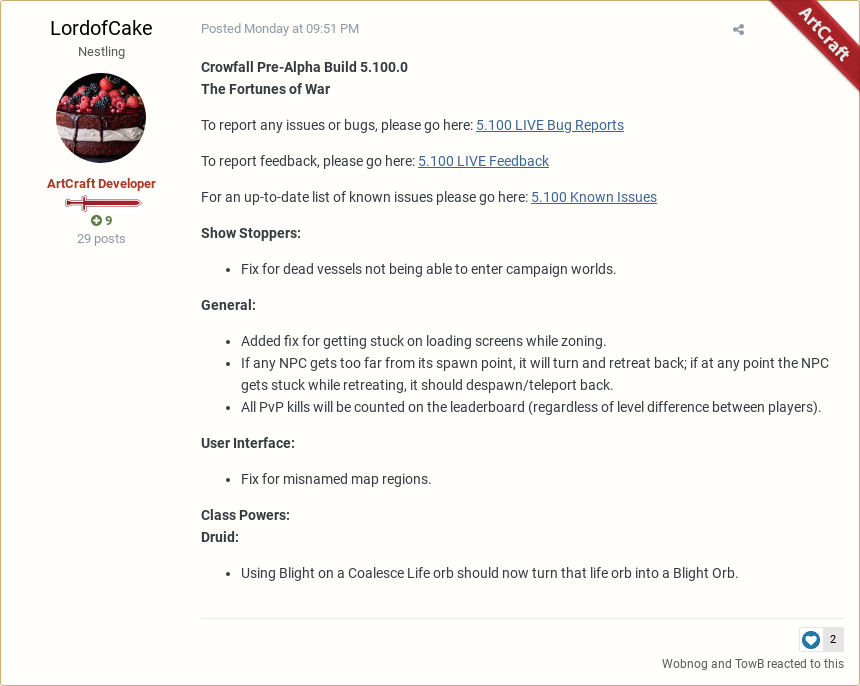Click the Crowfall Pre-Alpha Build 5.100.0 heading
860x686 pixels.
[x=304, y=67]
